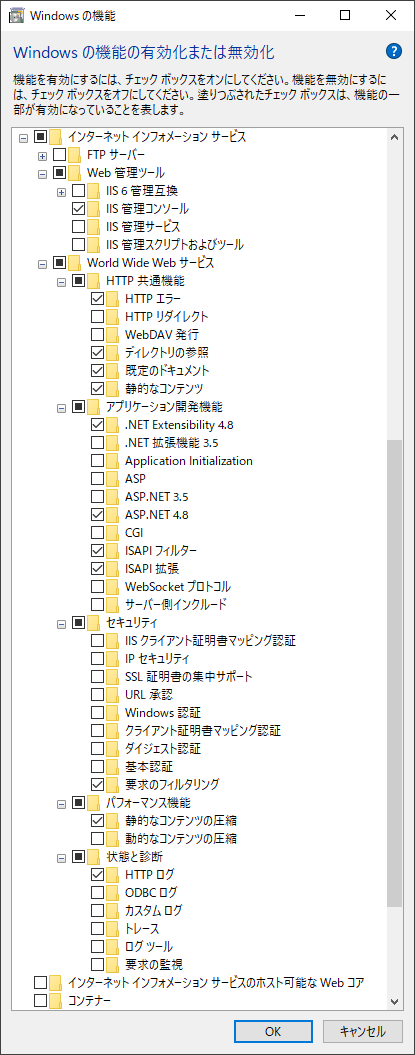Click the HTTP ログ folder icon
415x1055 pixels.
112,875
